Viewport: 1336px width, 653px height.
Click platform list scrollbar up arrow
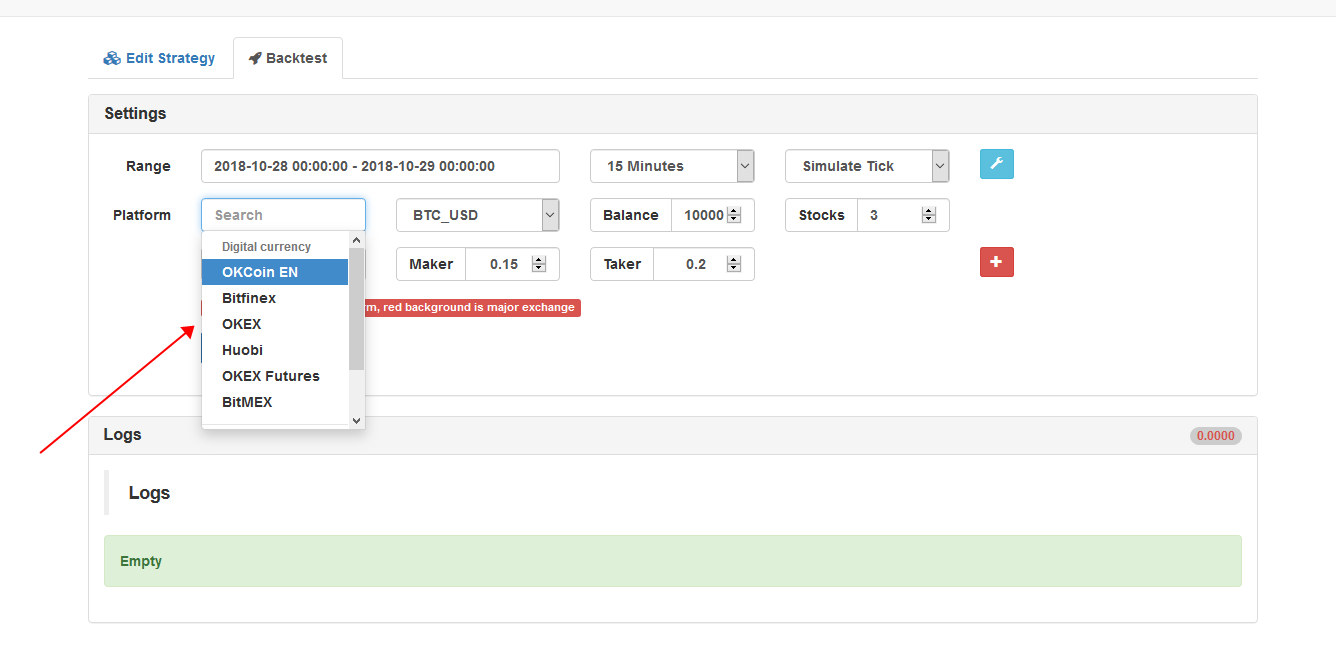tap(356, 240)
